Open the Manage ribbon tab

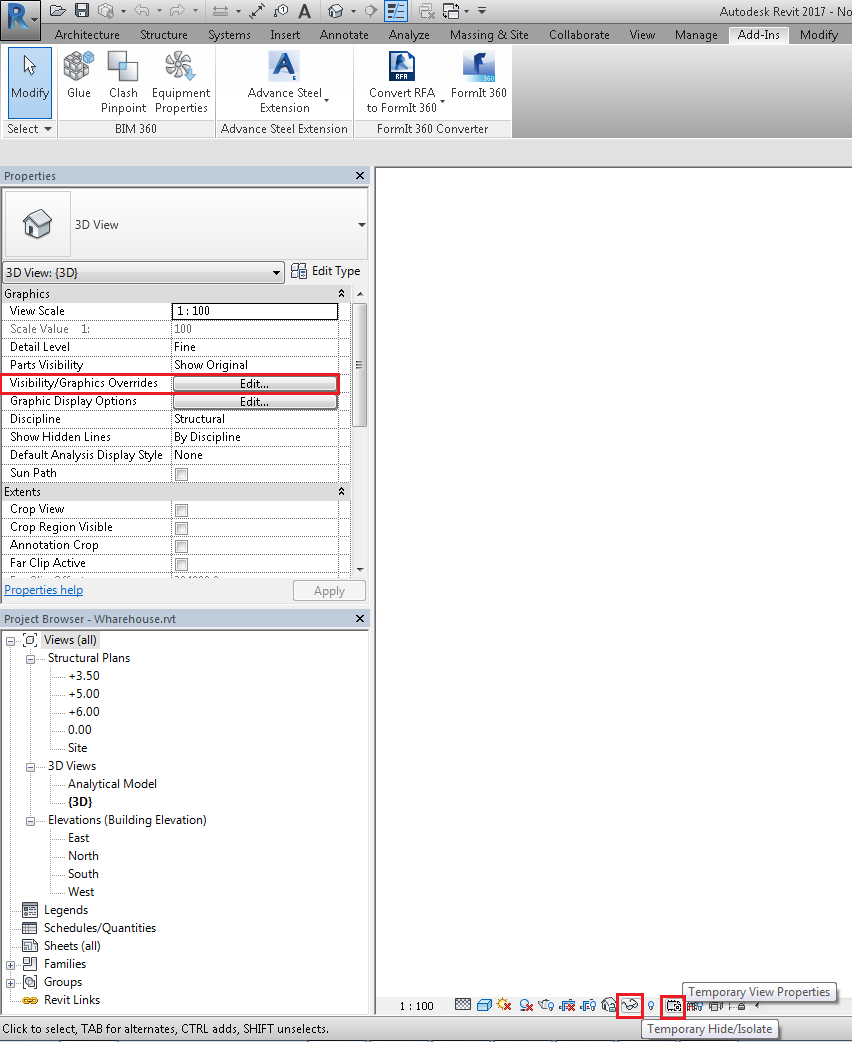coord(696,35)
